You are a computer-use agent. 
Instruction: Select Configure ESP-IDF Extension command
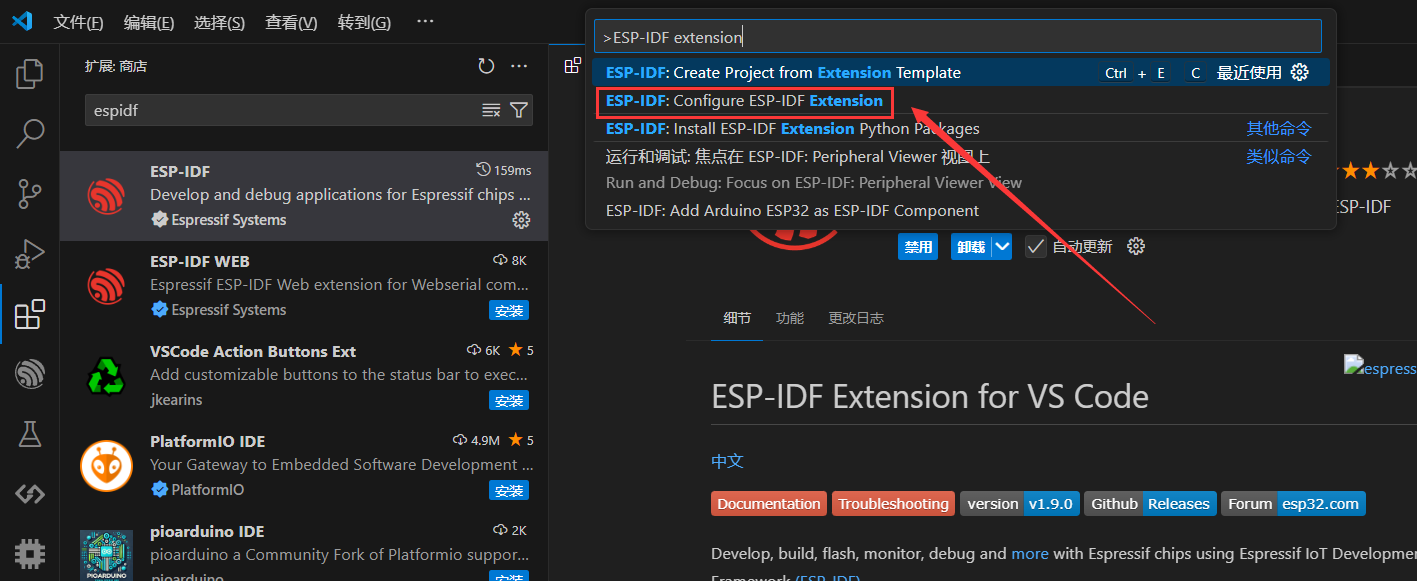[744, 101]
